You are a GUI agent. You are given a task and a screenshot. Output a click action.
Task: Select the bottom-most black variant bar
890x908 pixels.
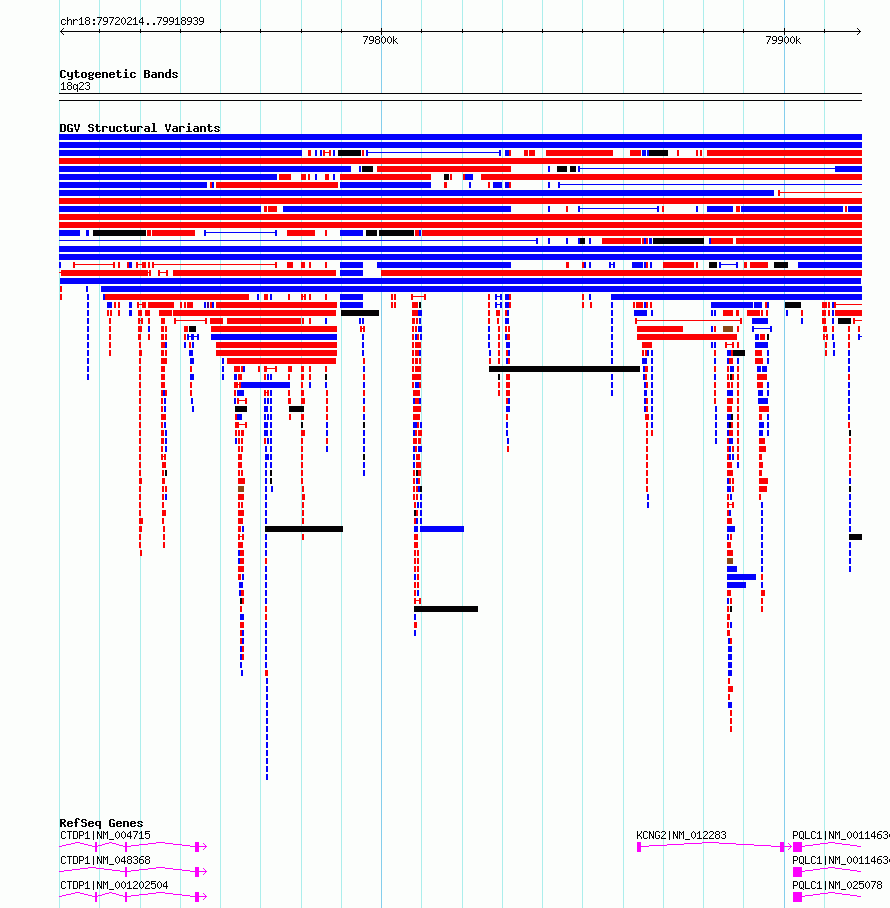pyautogui.click(x=446, y=609)
